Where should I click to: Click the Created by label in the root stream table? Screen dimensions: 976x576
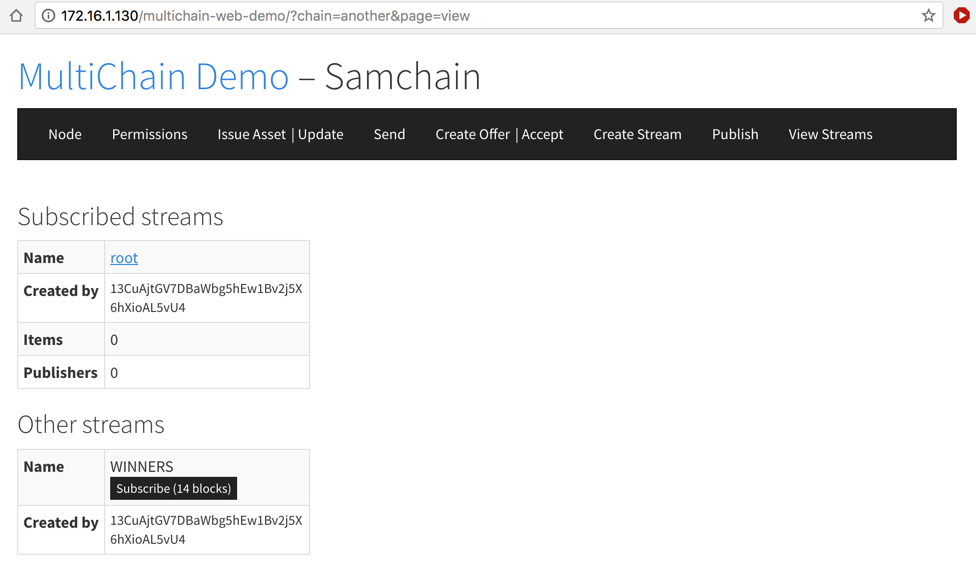[61, 291]
